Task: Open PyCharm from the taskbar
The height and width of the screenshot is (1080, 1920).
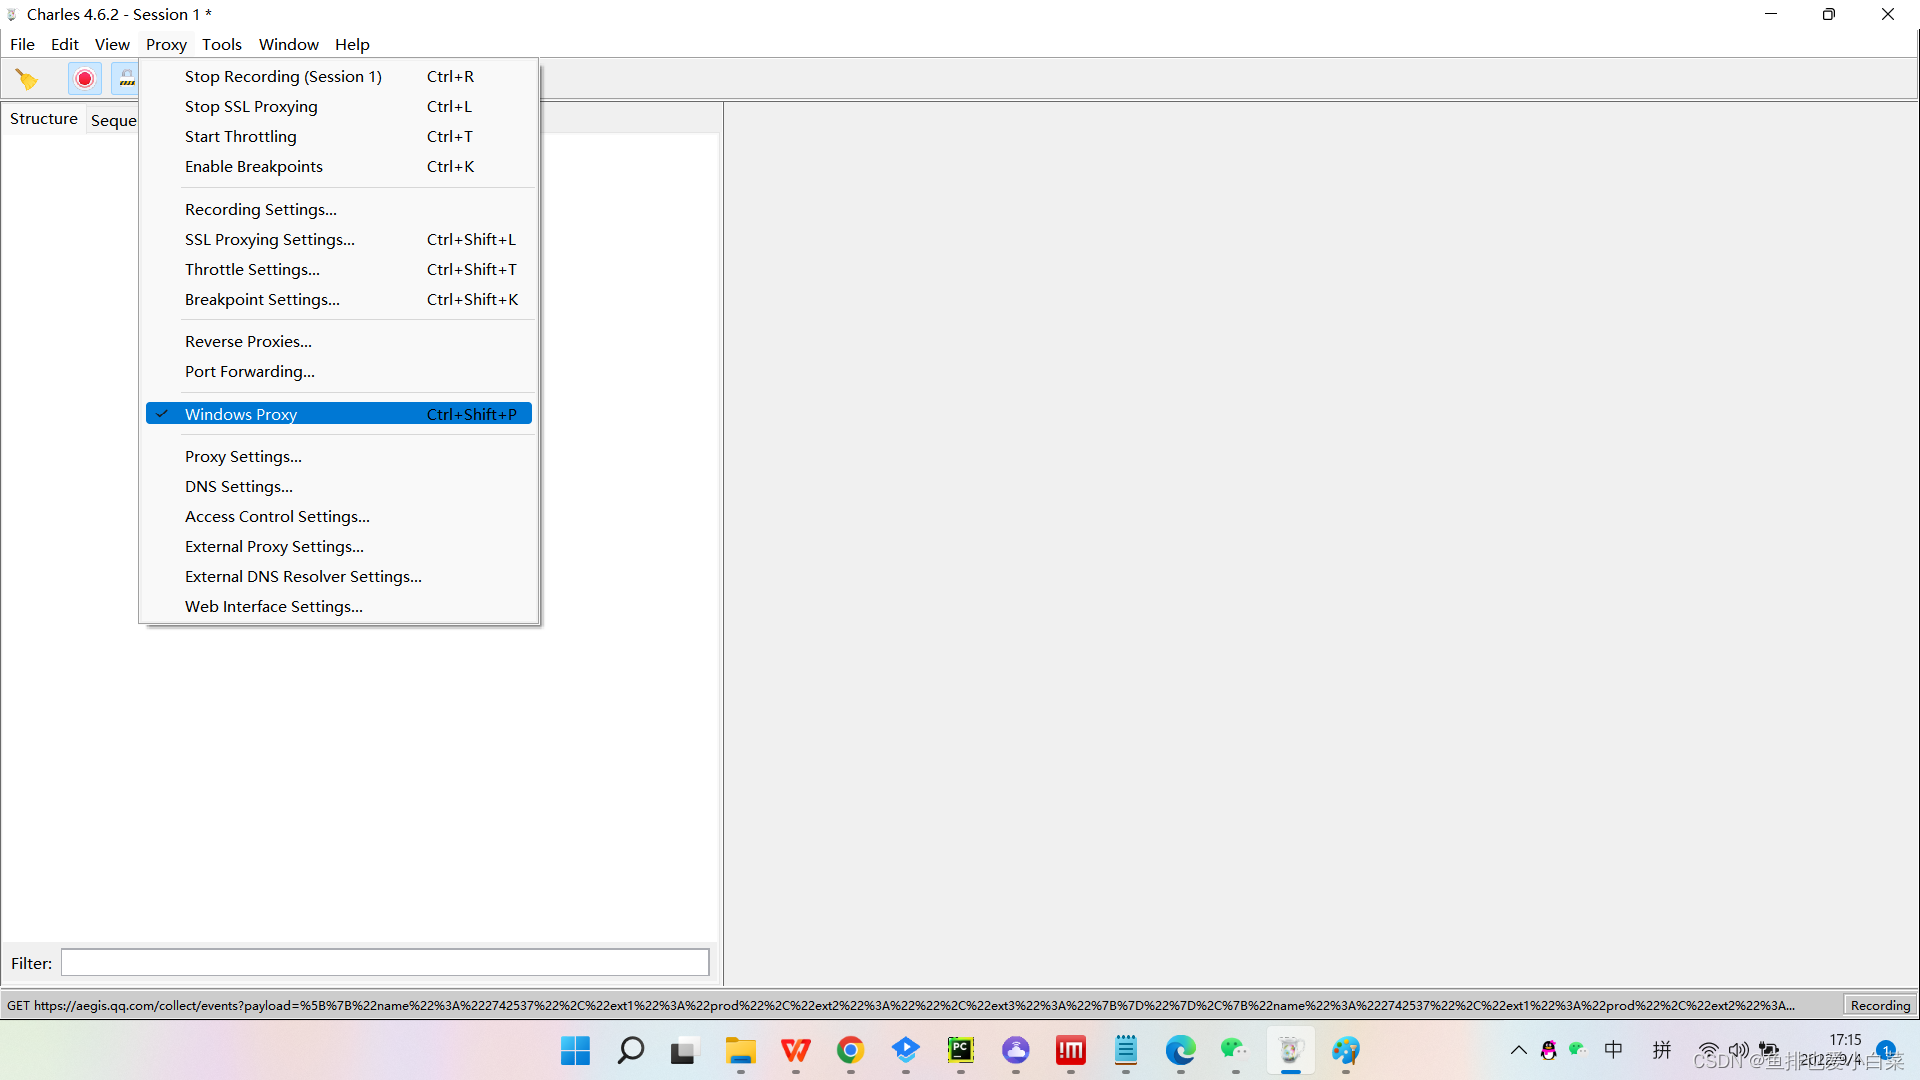Action: pos(960,1050)
